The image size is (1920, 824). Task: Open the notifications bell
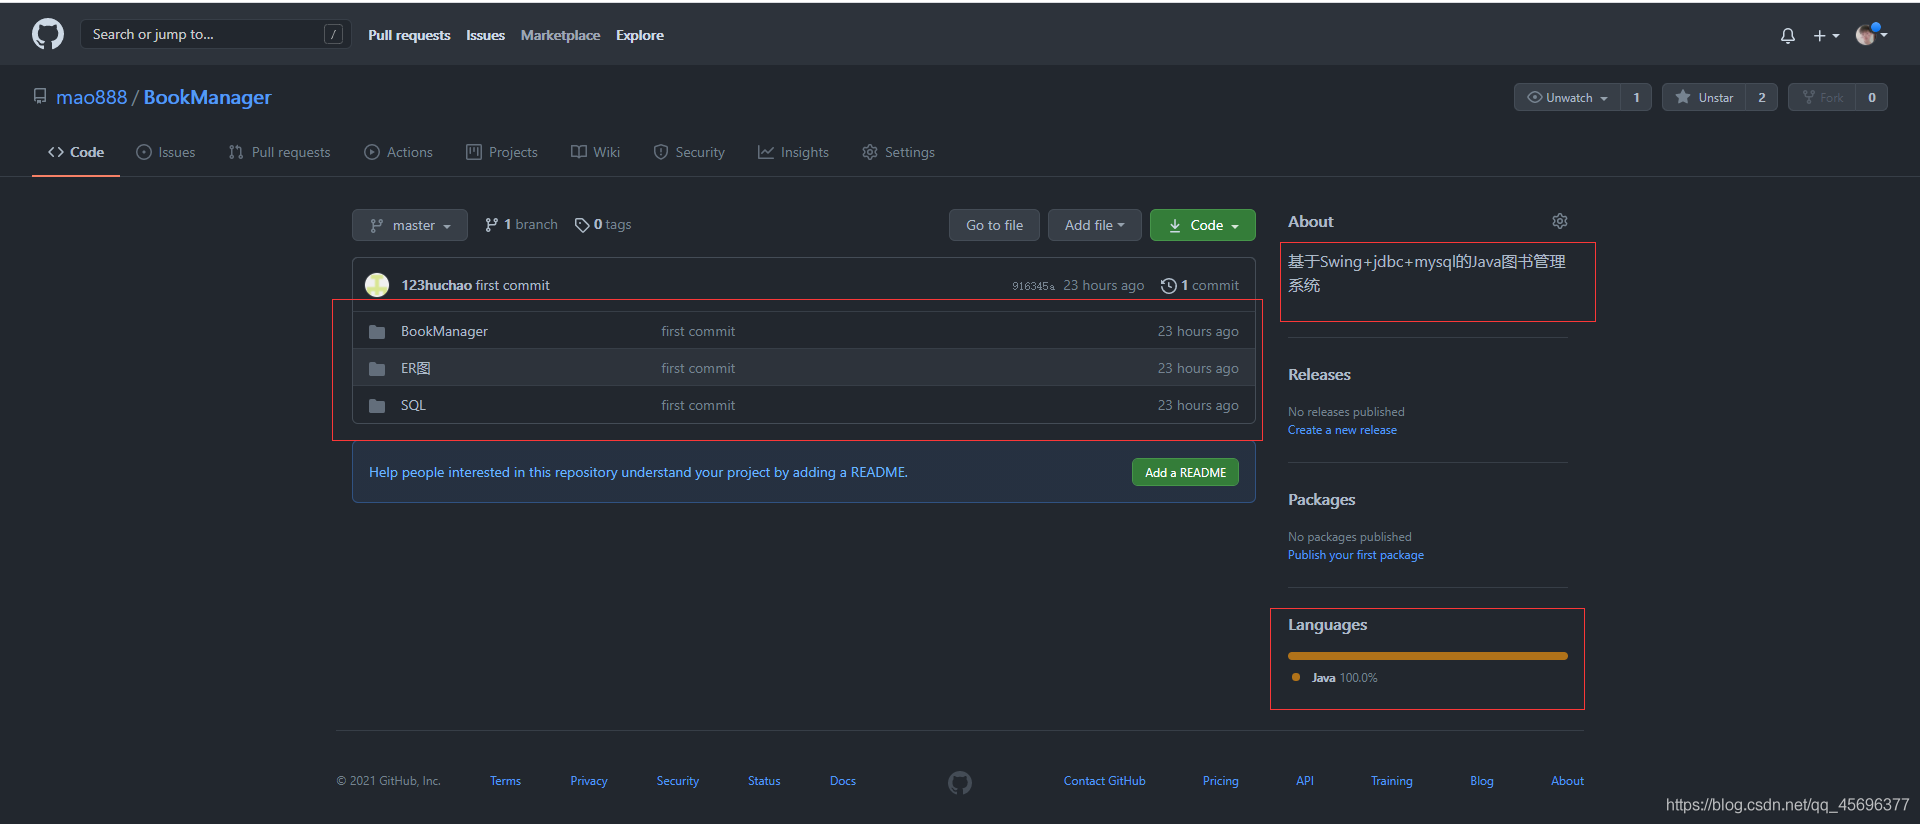(1788, 35)
